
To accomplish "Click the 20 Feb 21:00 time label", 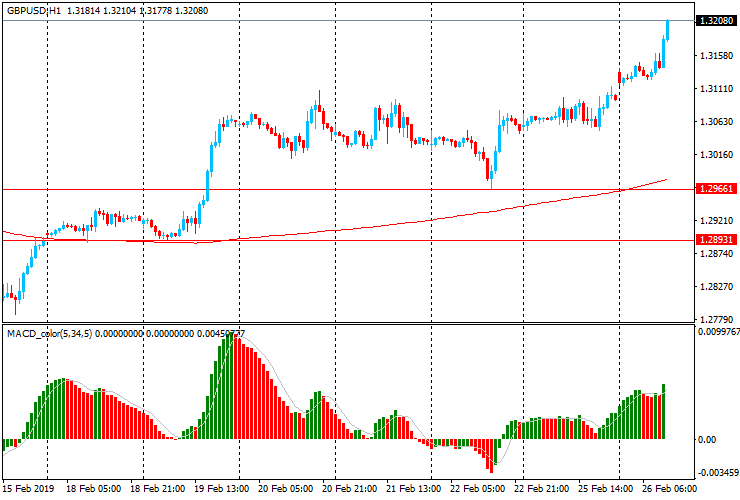I will tap(350, 489).
